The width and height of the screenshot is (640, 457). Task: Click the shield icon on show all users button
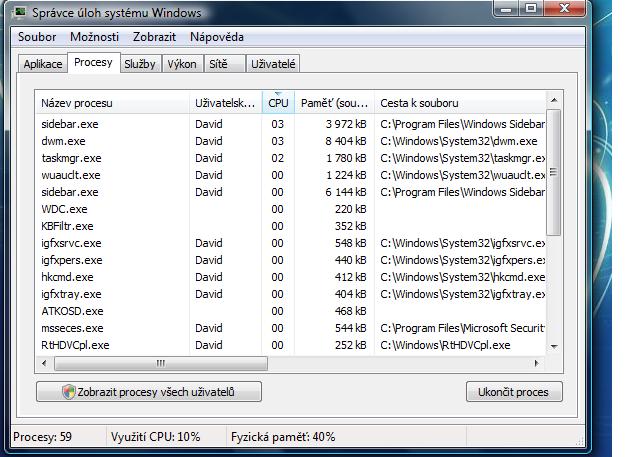click(x=69, y=392)
